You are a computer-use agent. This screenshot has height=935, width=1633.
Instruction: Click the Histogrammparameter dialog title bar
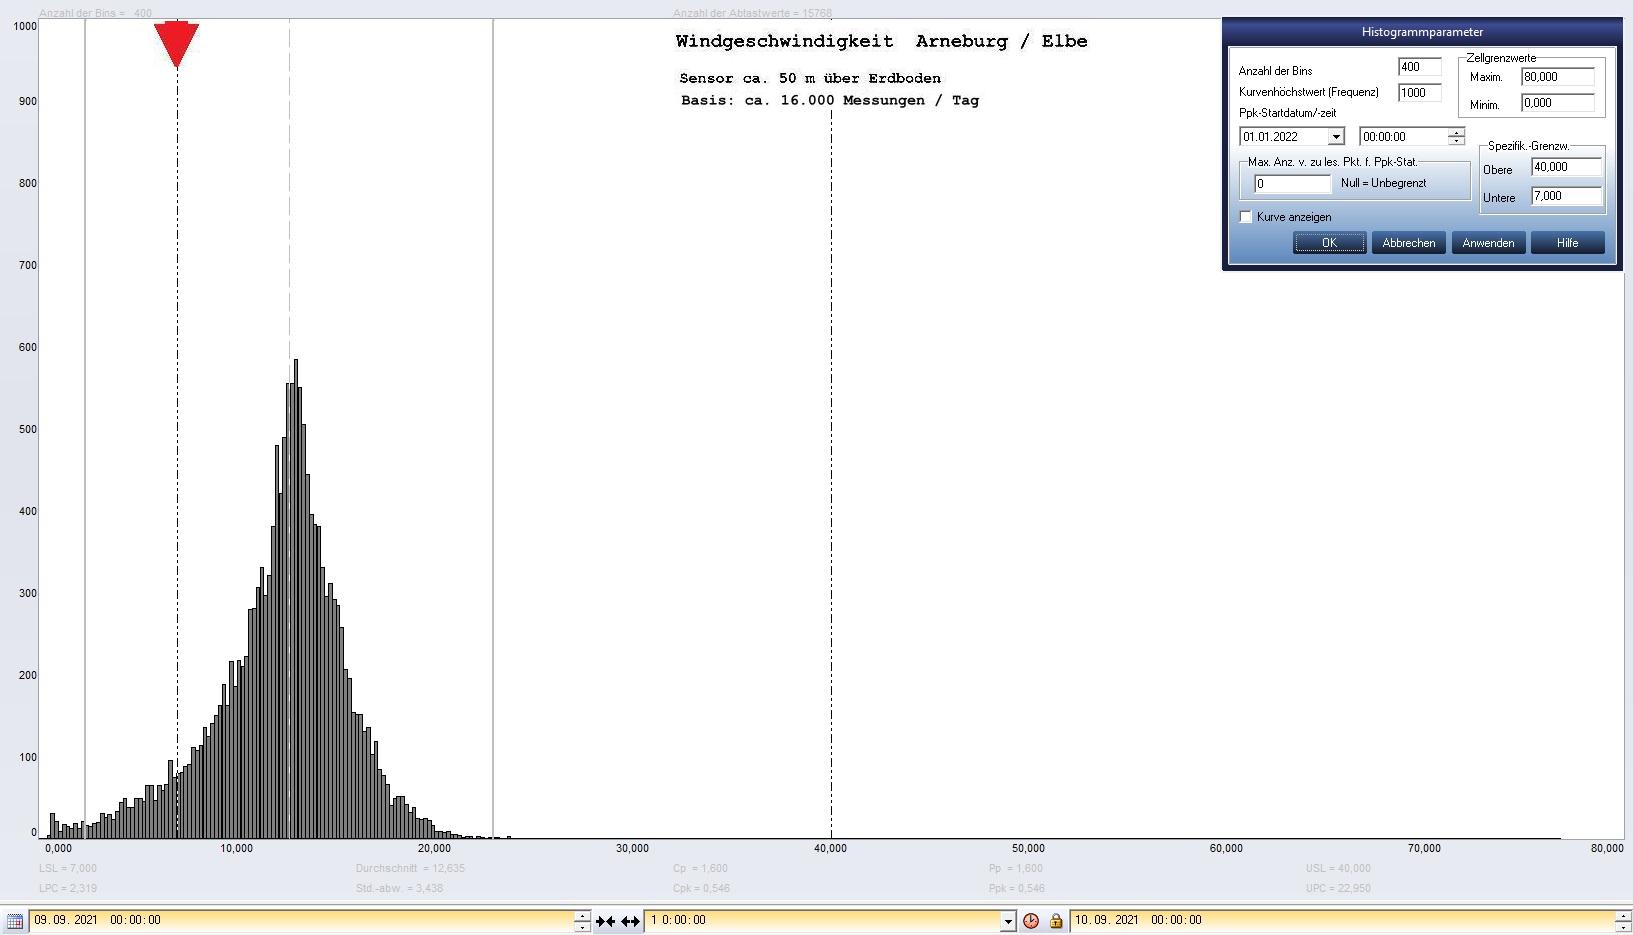click(1422, 32)
